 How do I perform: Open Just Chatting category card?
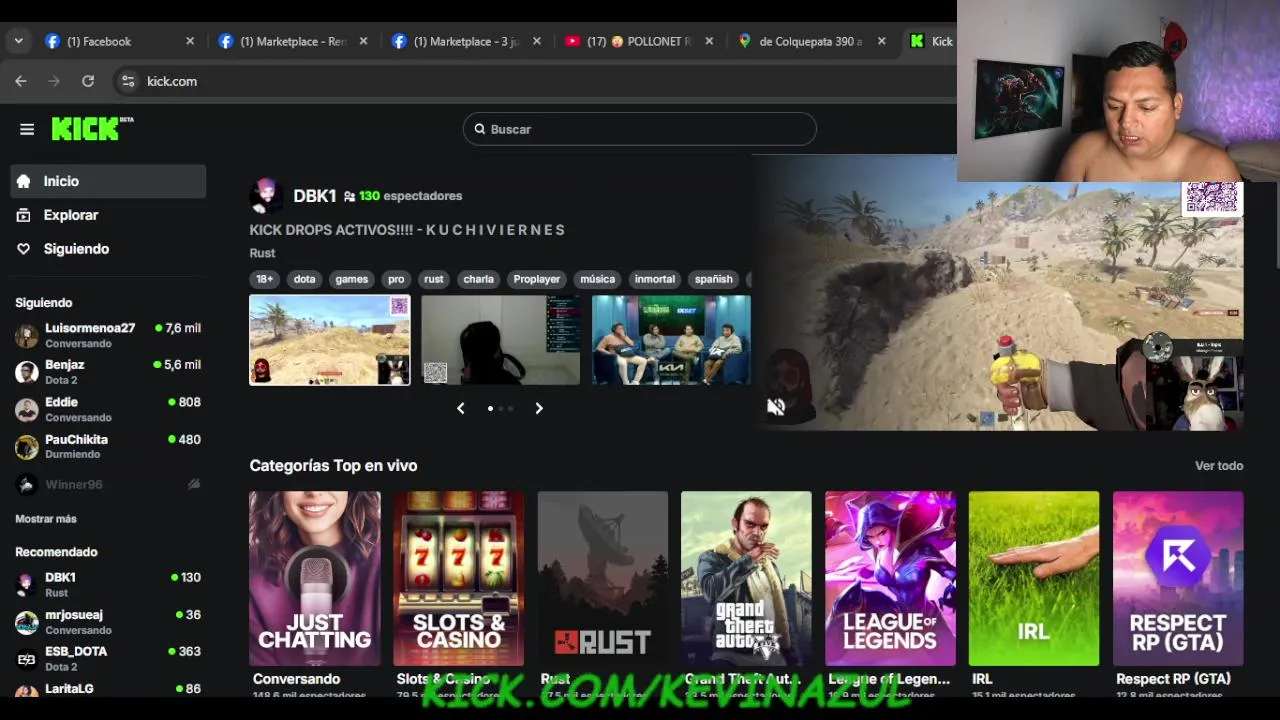coord(315,578)
